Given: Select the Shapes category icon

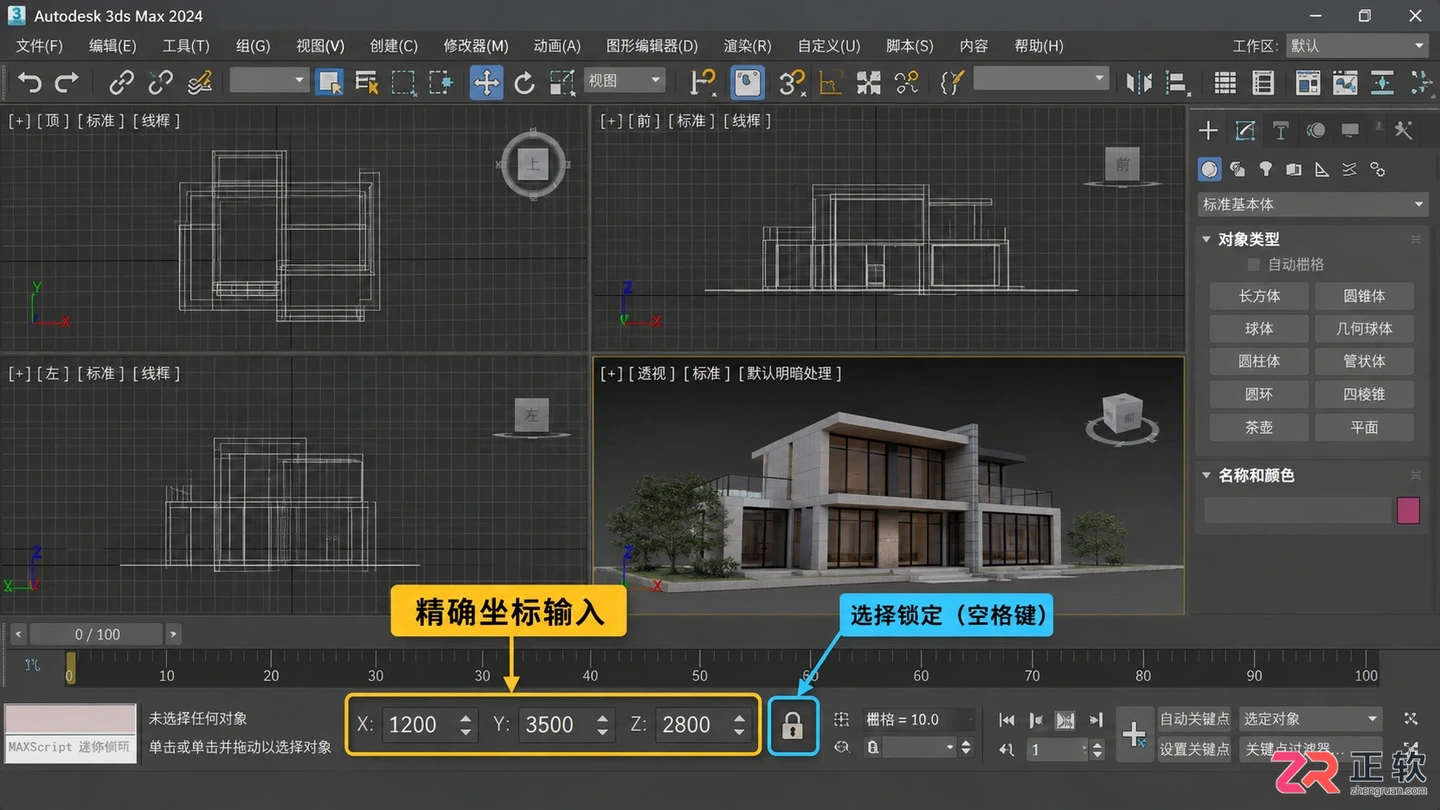Looking at the screenshot, I should [1238, 169].
